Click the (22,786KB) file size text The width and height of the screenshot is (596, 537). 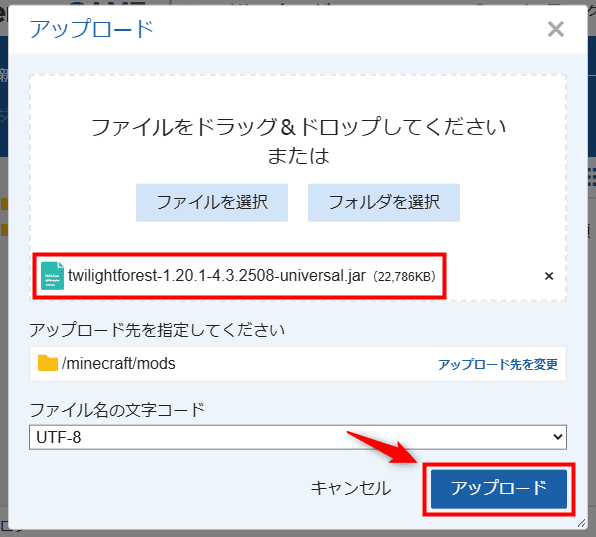[x=404, y=277]
